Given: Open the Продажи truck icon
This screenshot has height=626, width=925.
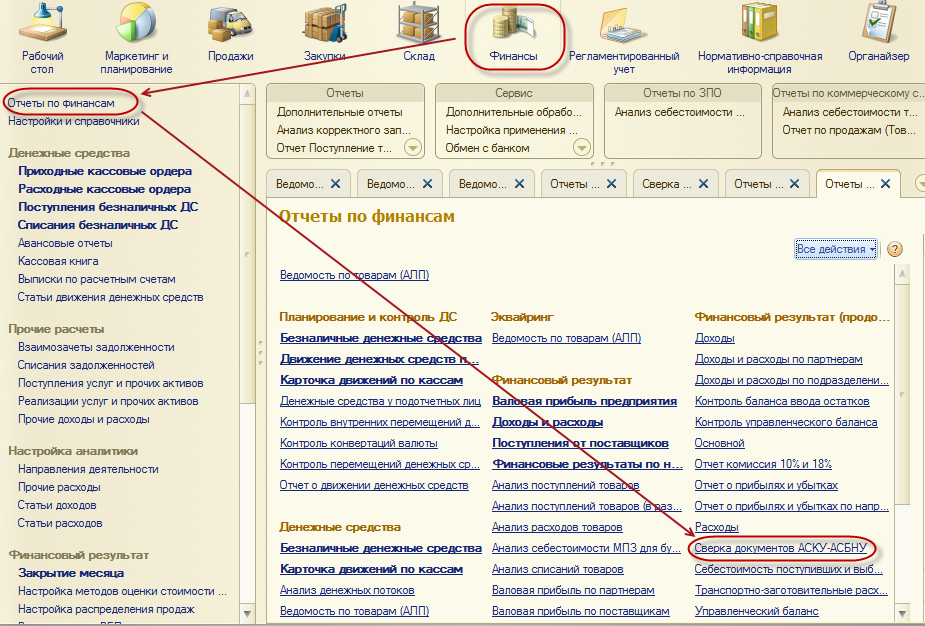Looking at the screenshot, I should tap(231, 24).
